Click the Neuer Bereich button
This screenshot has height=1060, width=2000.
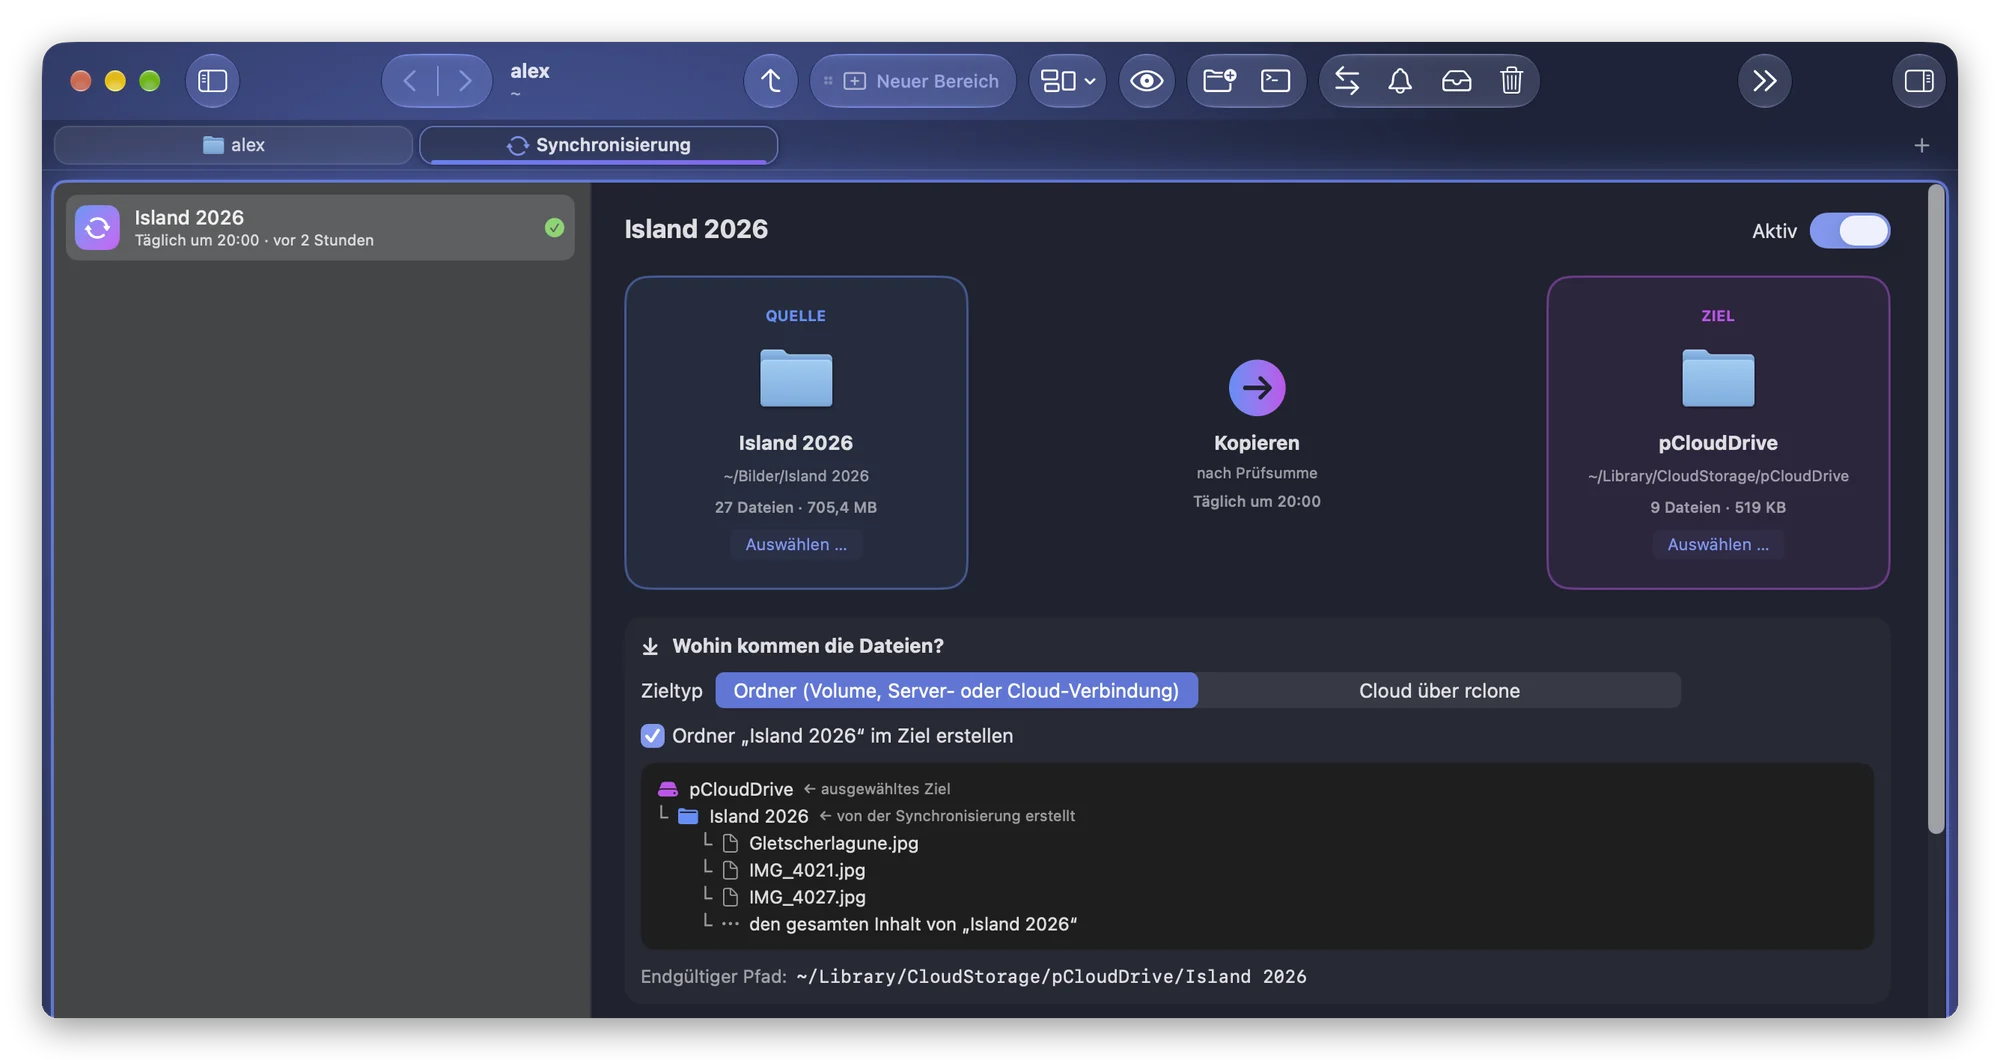coord(912,81)
